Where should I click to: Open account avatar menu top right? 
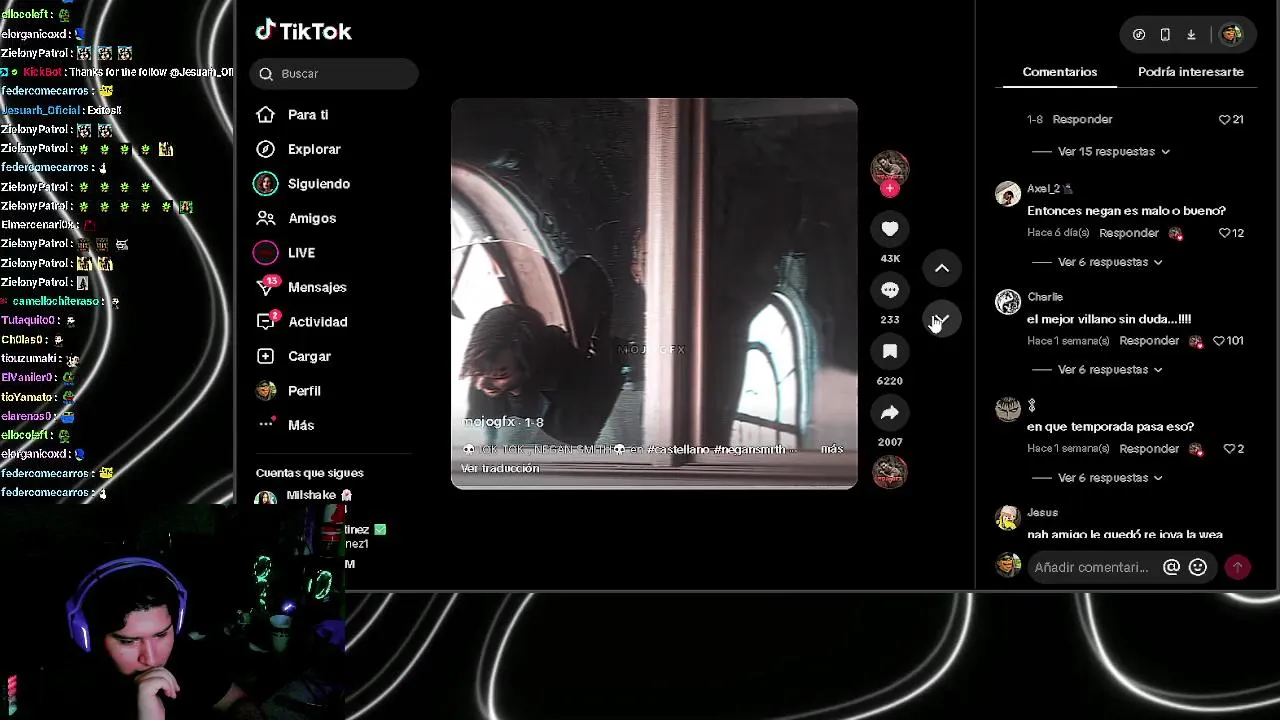tap(1232, 34)
